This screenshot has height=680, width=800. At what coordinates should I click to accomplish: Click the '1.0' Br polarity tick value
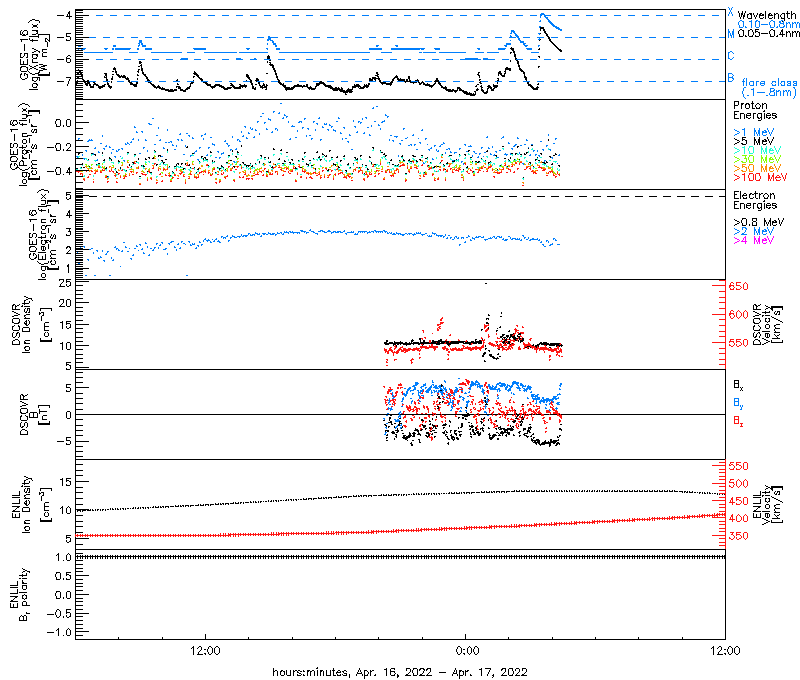(63, 557)
